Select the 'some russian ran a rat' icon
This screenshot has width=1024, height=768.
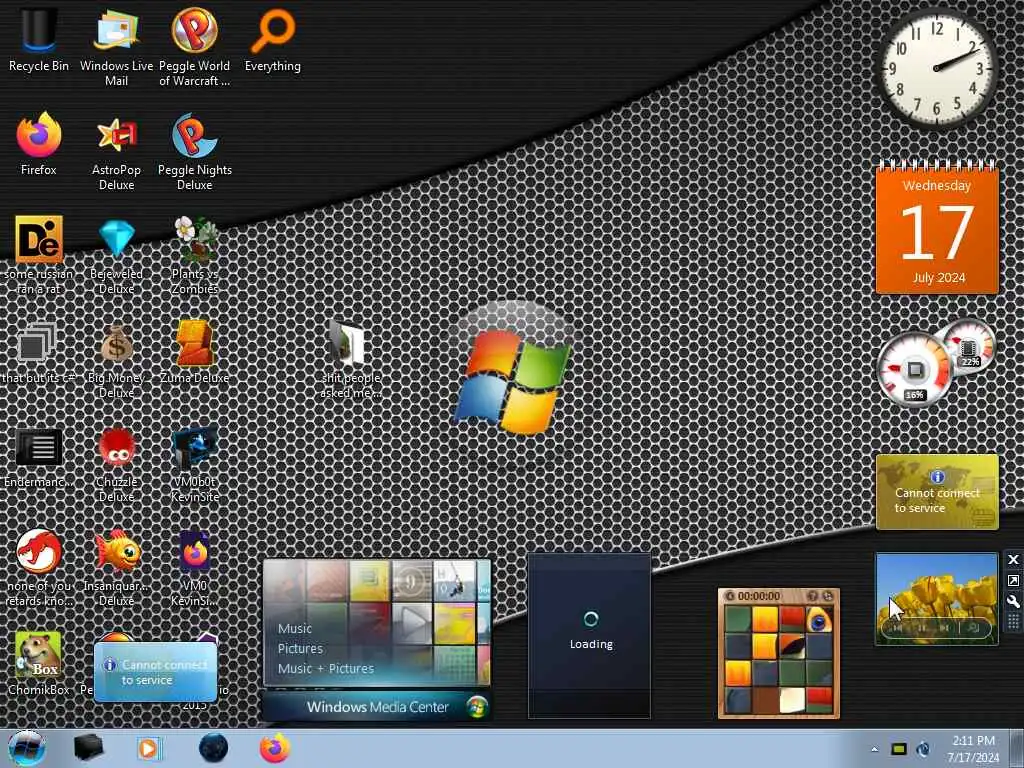(x=39, y=255)
